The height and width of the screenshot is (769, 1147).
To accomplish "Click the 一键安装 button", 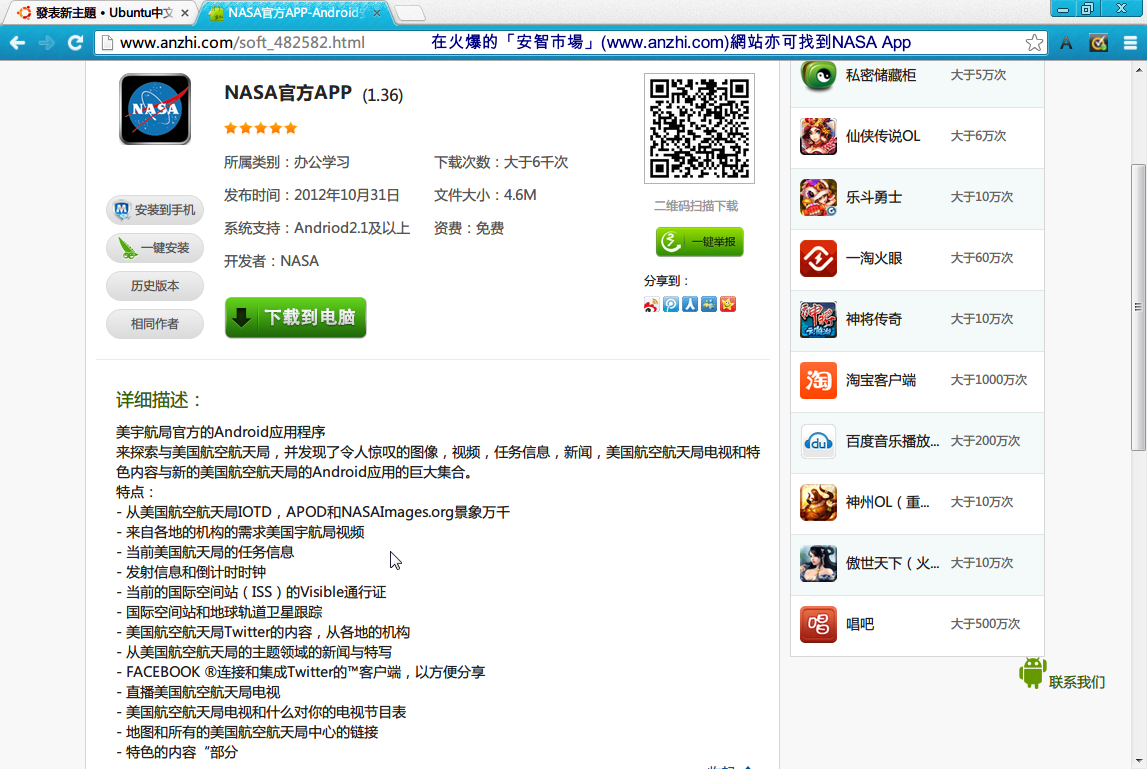I will (x=155, y=248).
